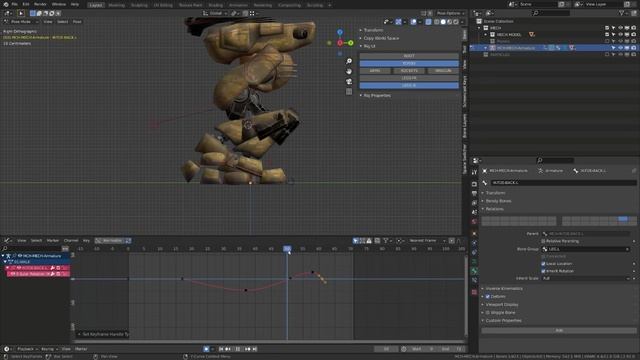This screenshot has width=640, height=360.
Task: Toggle camera view gizmo icon
Action: (x=349, y=82)
